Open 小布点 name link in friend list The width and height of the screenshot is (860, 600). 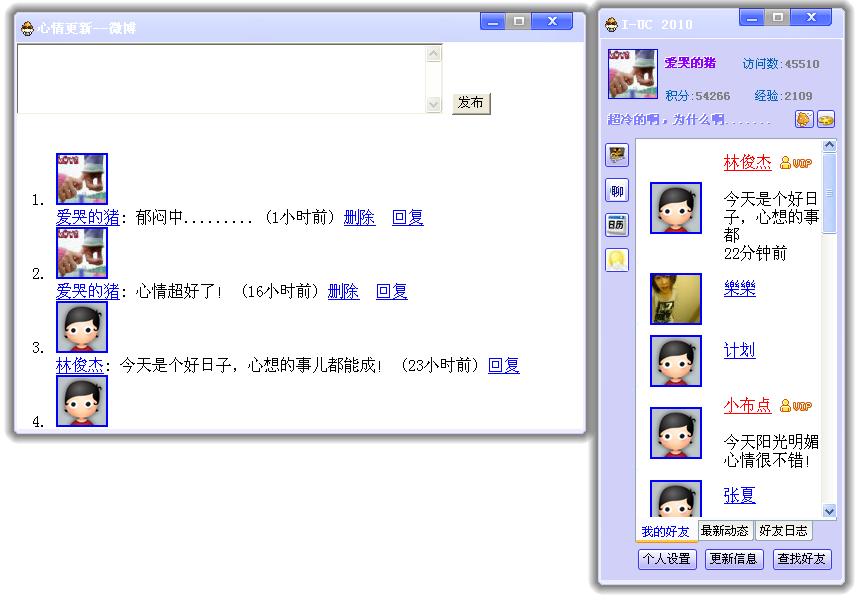point(748,405)
